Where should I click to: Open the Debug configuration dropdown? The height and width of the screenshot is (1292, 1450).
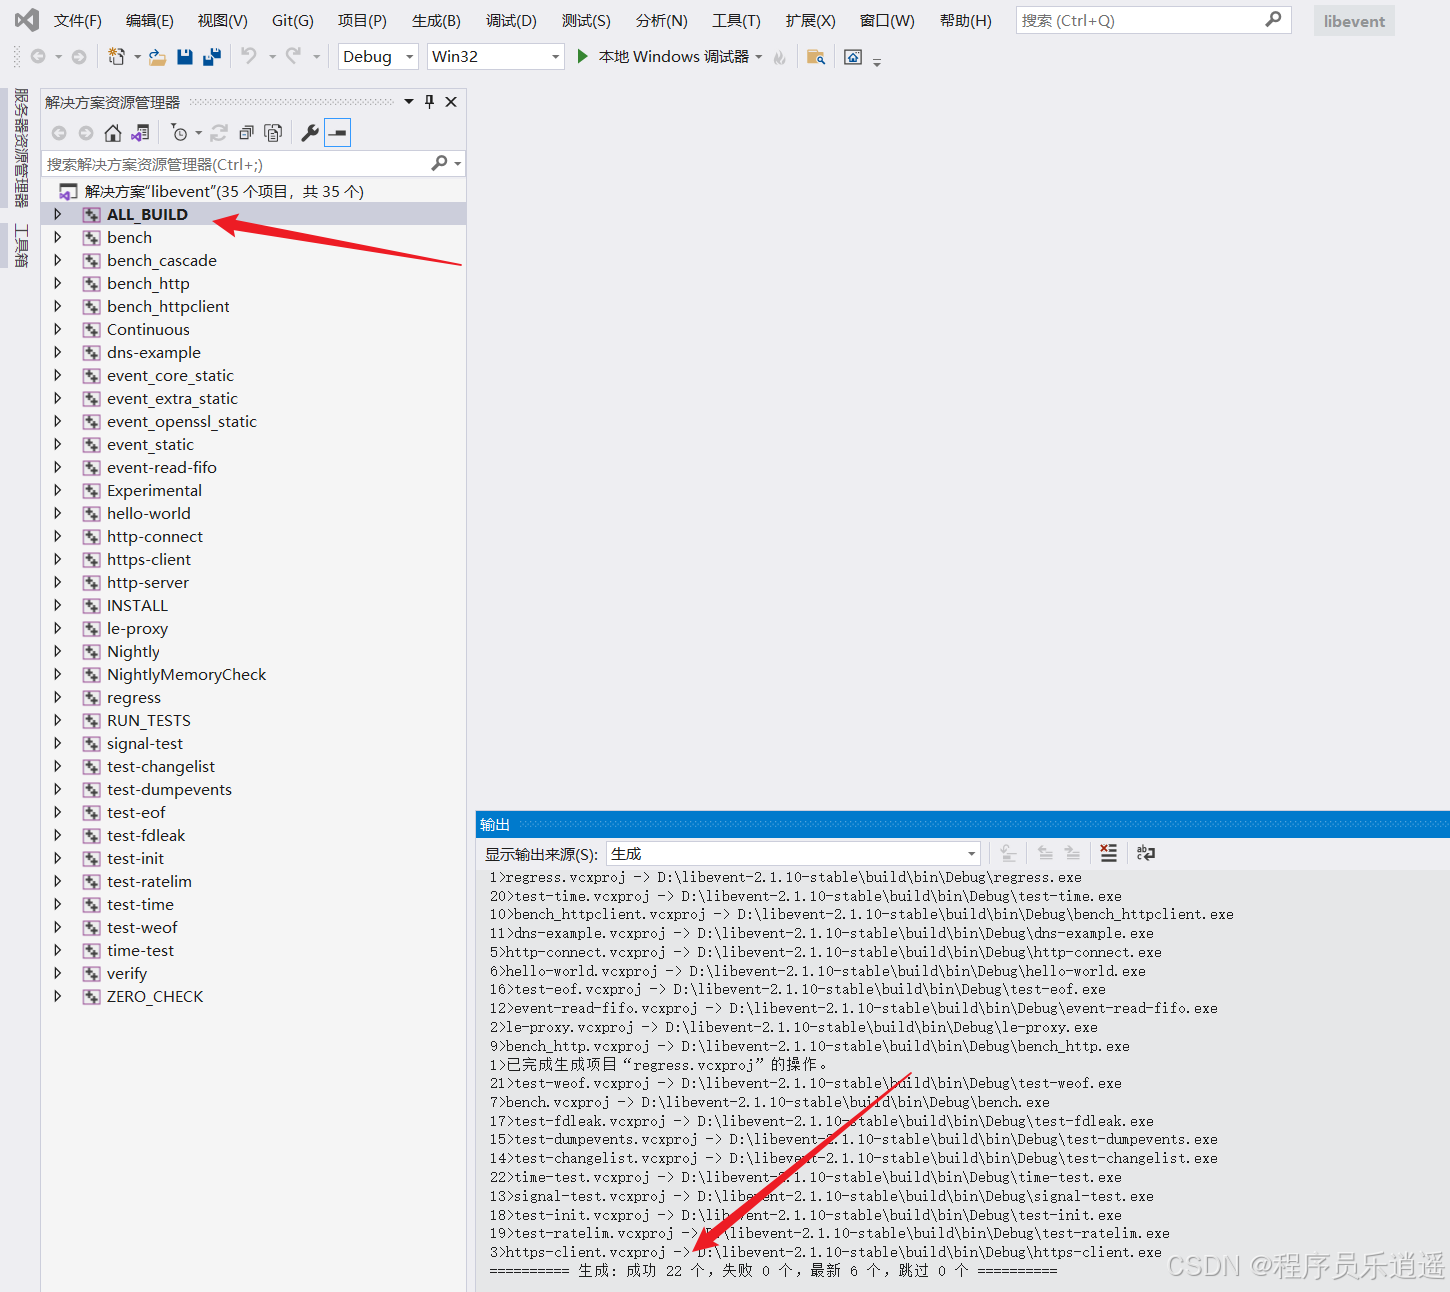tap(378, 57)
